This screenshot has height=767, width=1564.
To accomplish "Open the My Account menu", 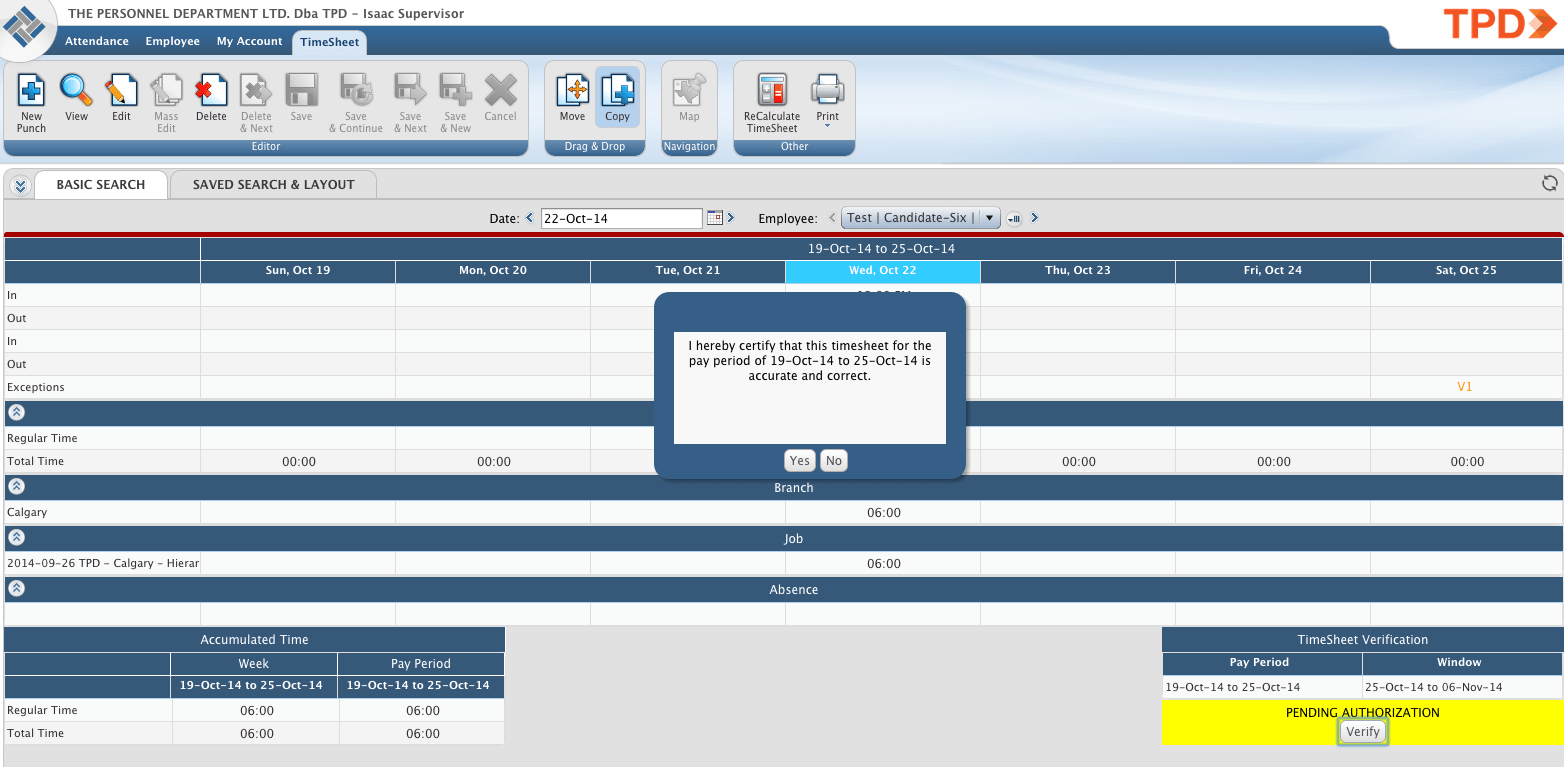I will pyautogui.click(x=249, y=41).
